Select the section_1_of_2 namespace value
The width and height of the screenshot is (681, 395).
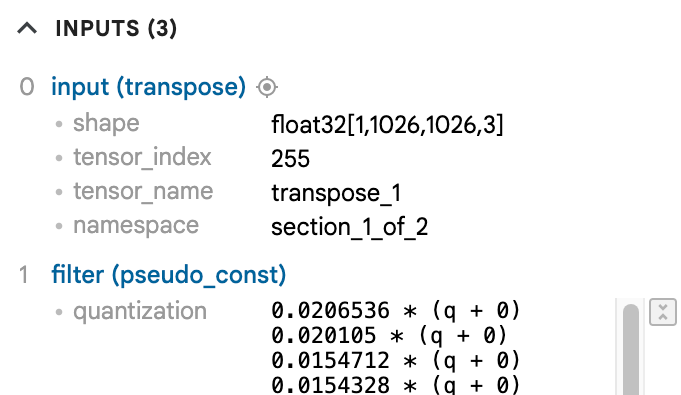pos(350,226)
